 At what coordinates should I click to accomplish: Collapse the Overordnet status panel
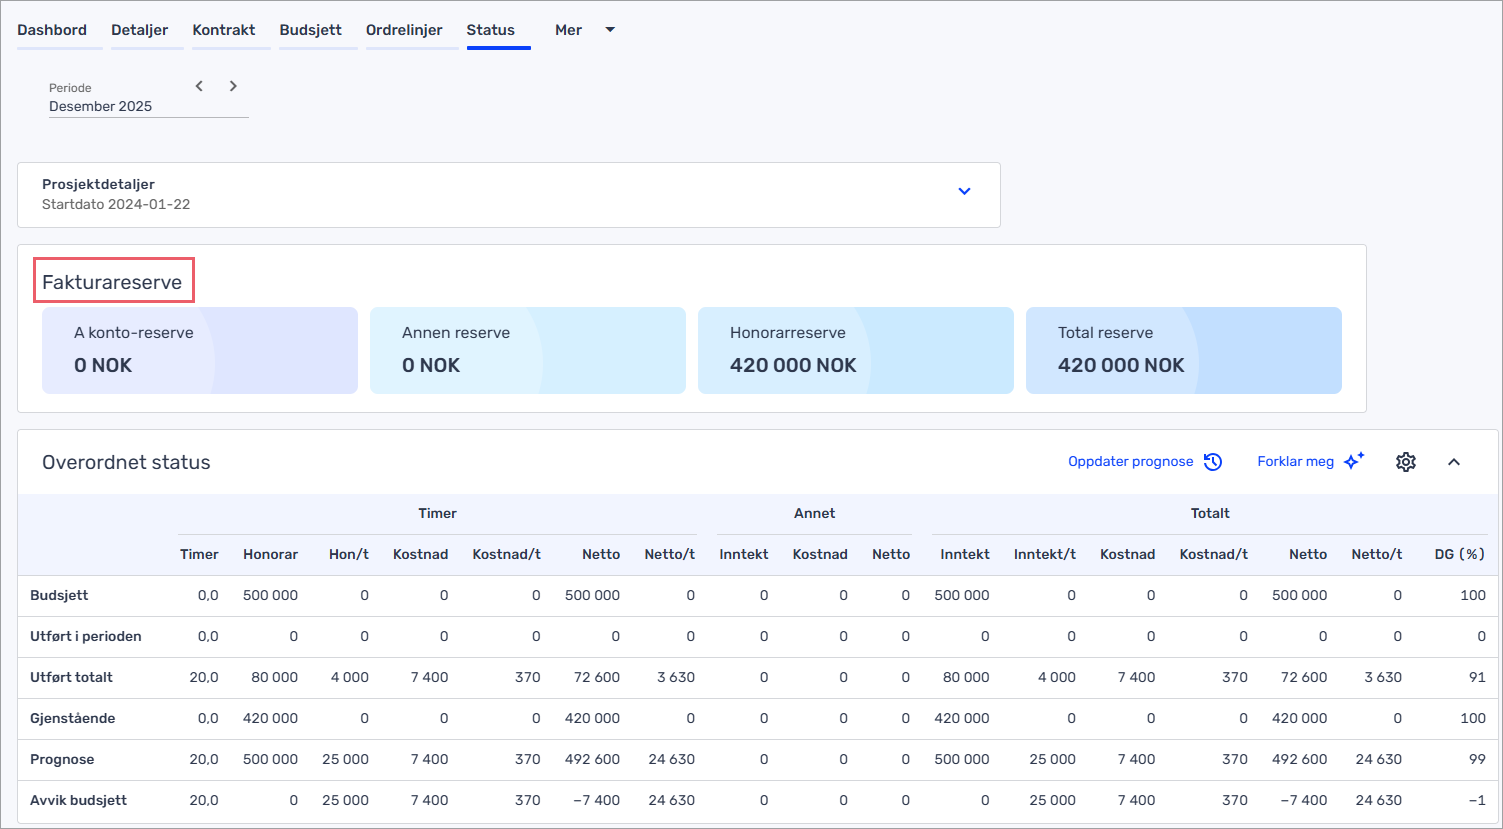[1454, 462]
